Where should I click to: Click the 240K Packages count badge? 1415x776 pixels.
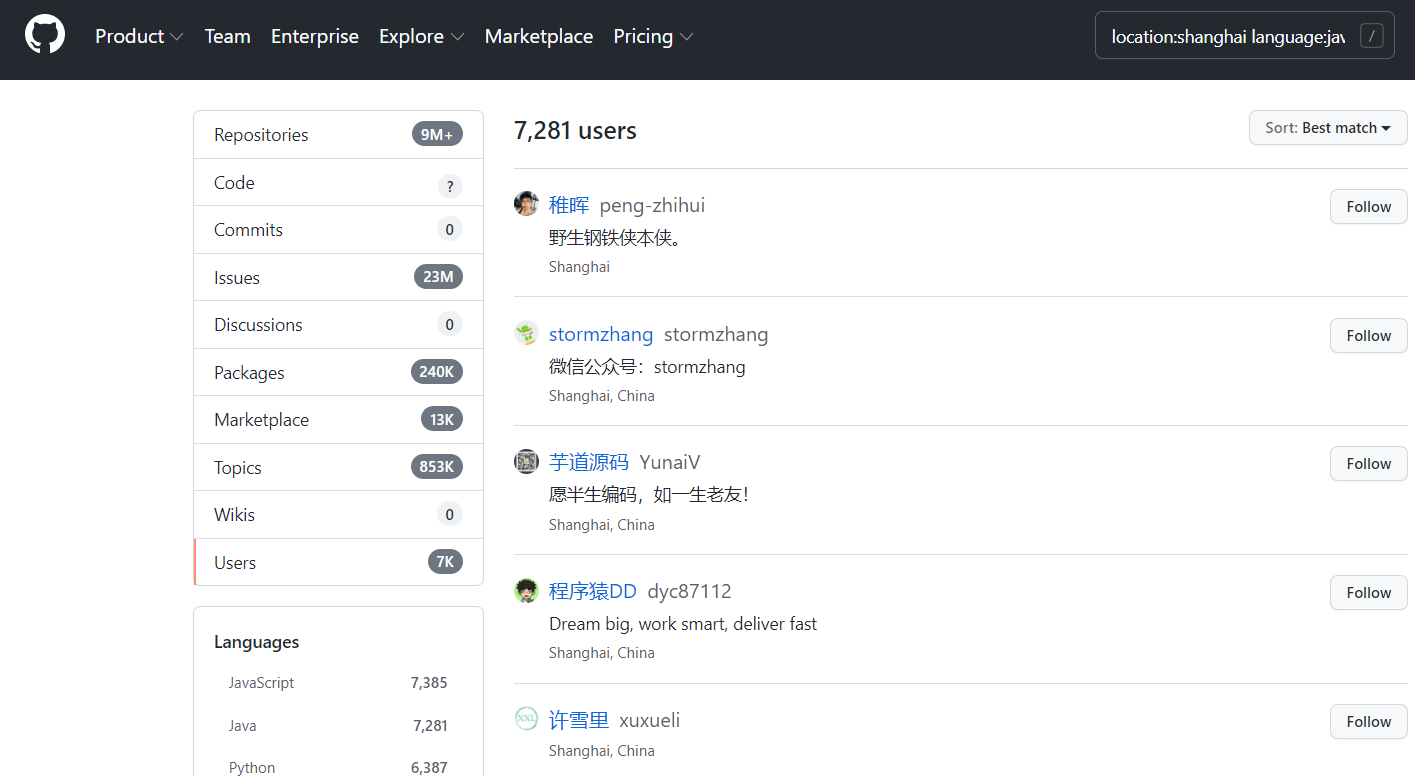(437, 372)
